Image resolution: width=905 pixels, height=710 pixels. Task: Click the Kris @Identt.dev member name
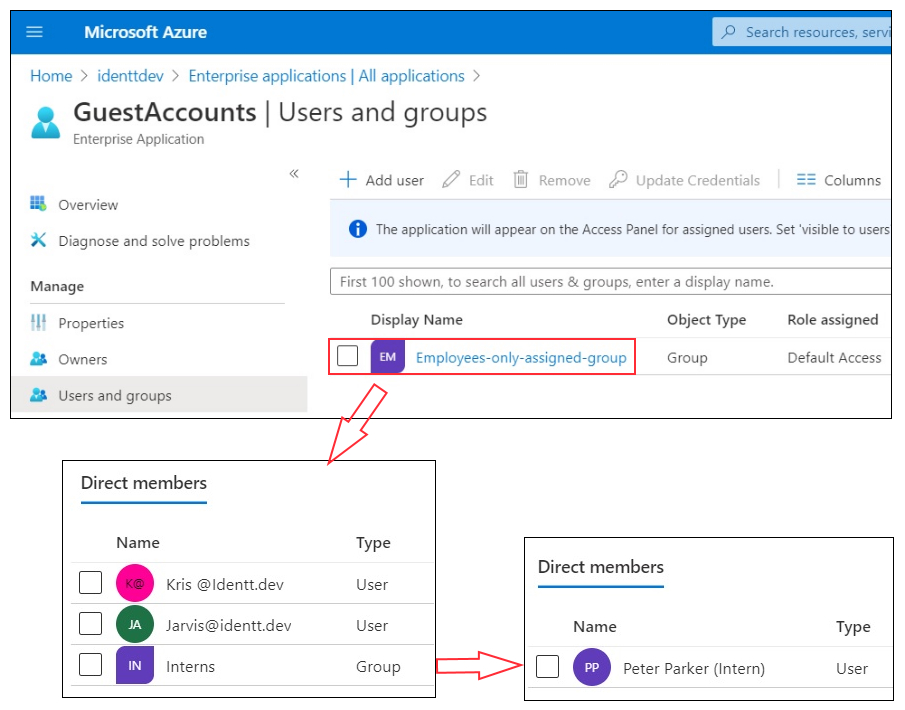(225, 584)
